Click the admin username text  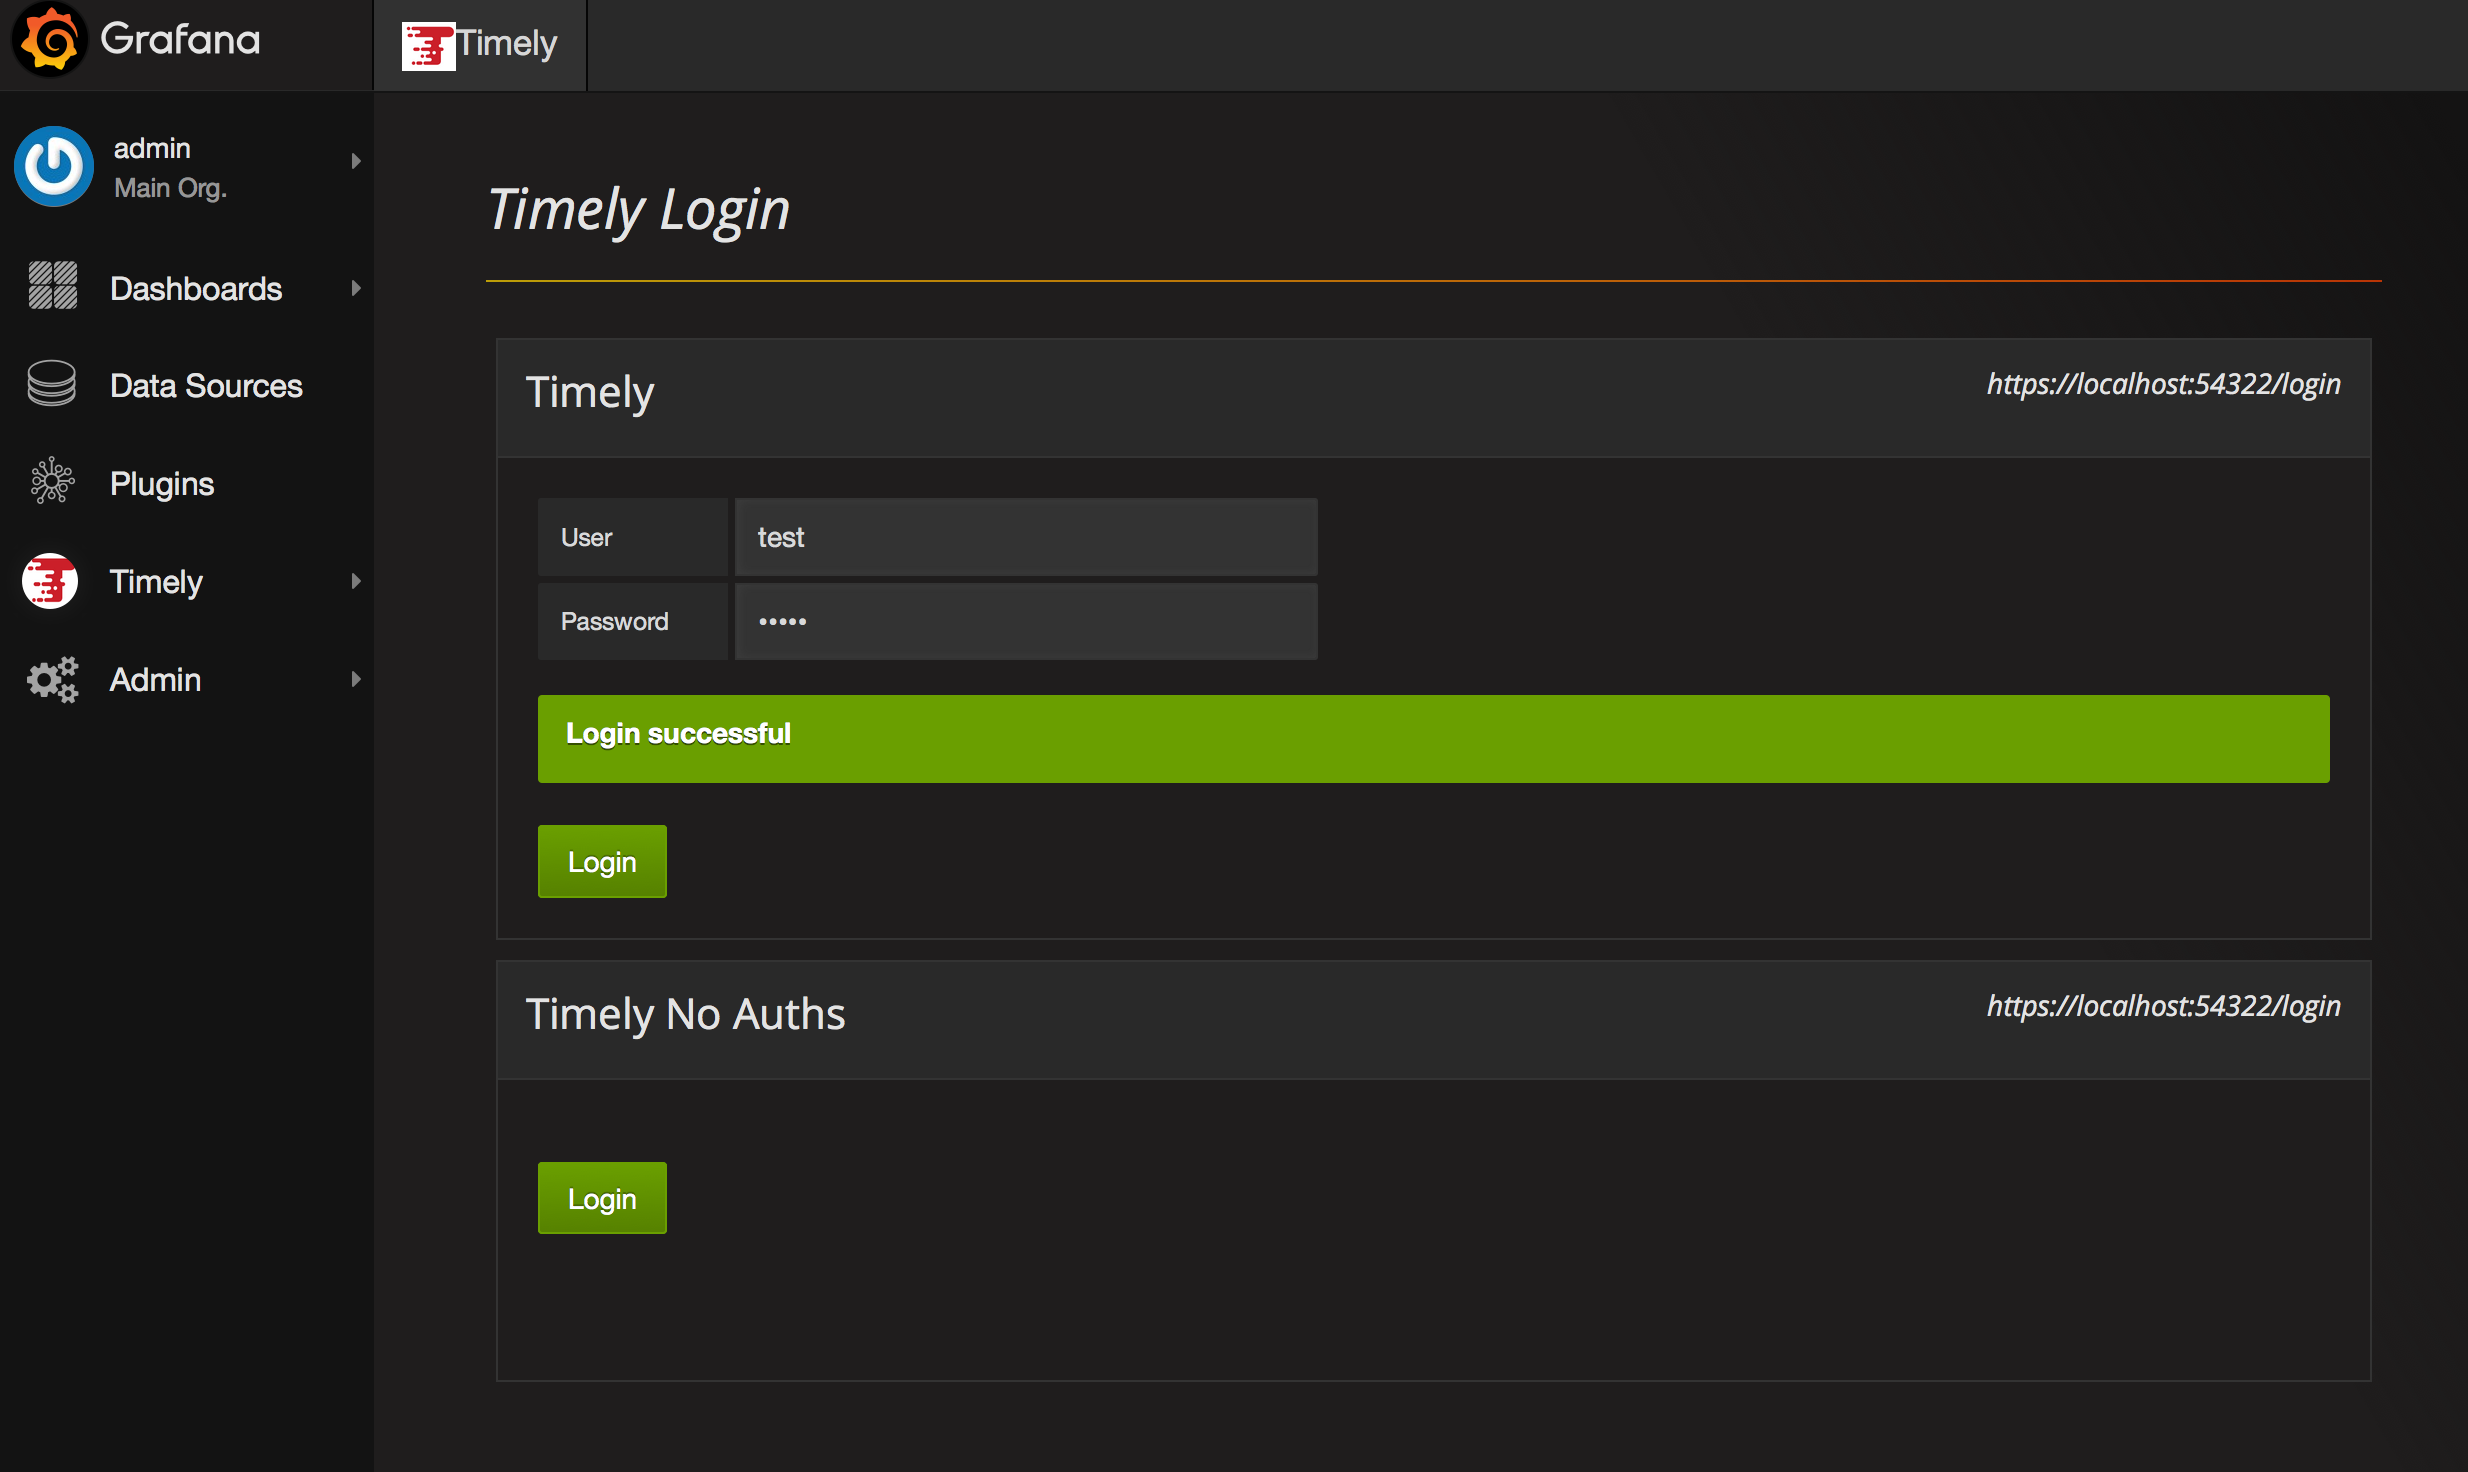(152, 148)
